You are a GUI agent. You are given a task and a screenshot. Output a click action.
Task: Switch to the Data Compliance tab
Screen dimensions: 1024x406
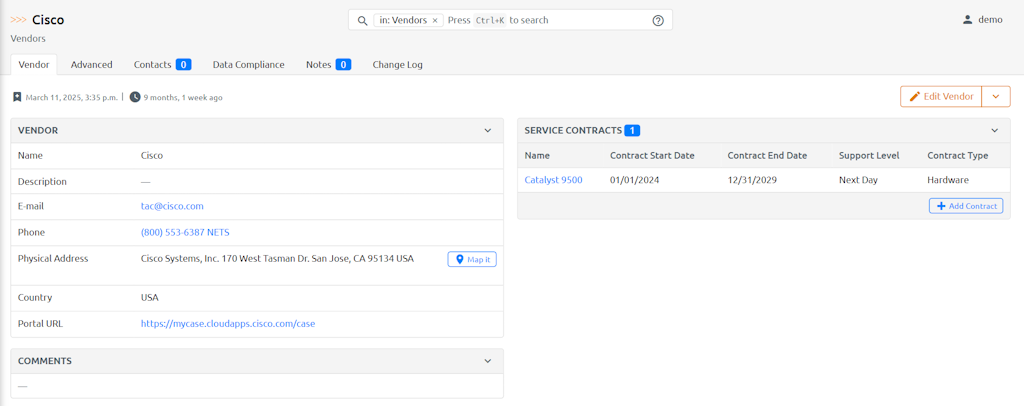click(x=248, y=64)
